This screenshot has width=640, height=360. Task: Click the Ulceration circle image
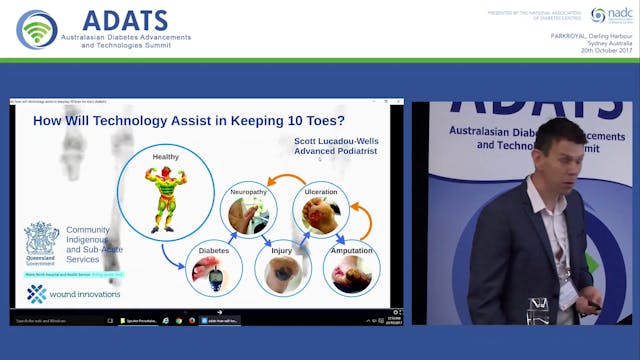(321, 210)
